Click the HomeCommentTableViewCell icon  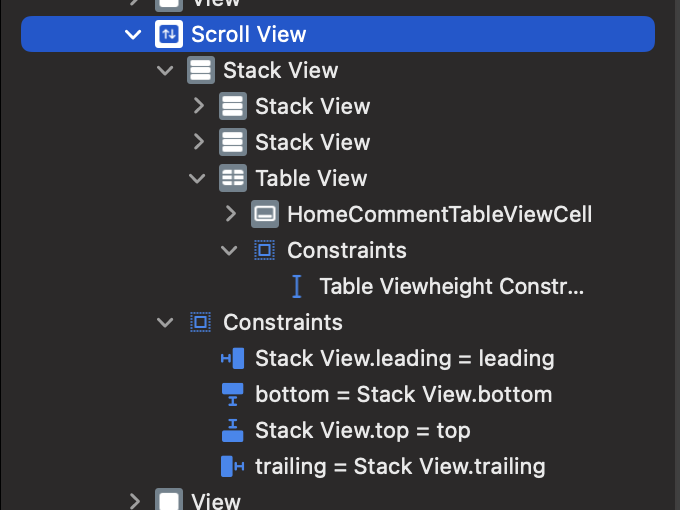[264, 214]
